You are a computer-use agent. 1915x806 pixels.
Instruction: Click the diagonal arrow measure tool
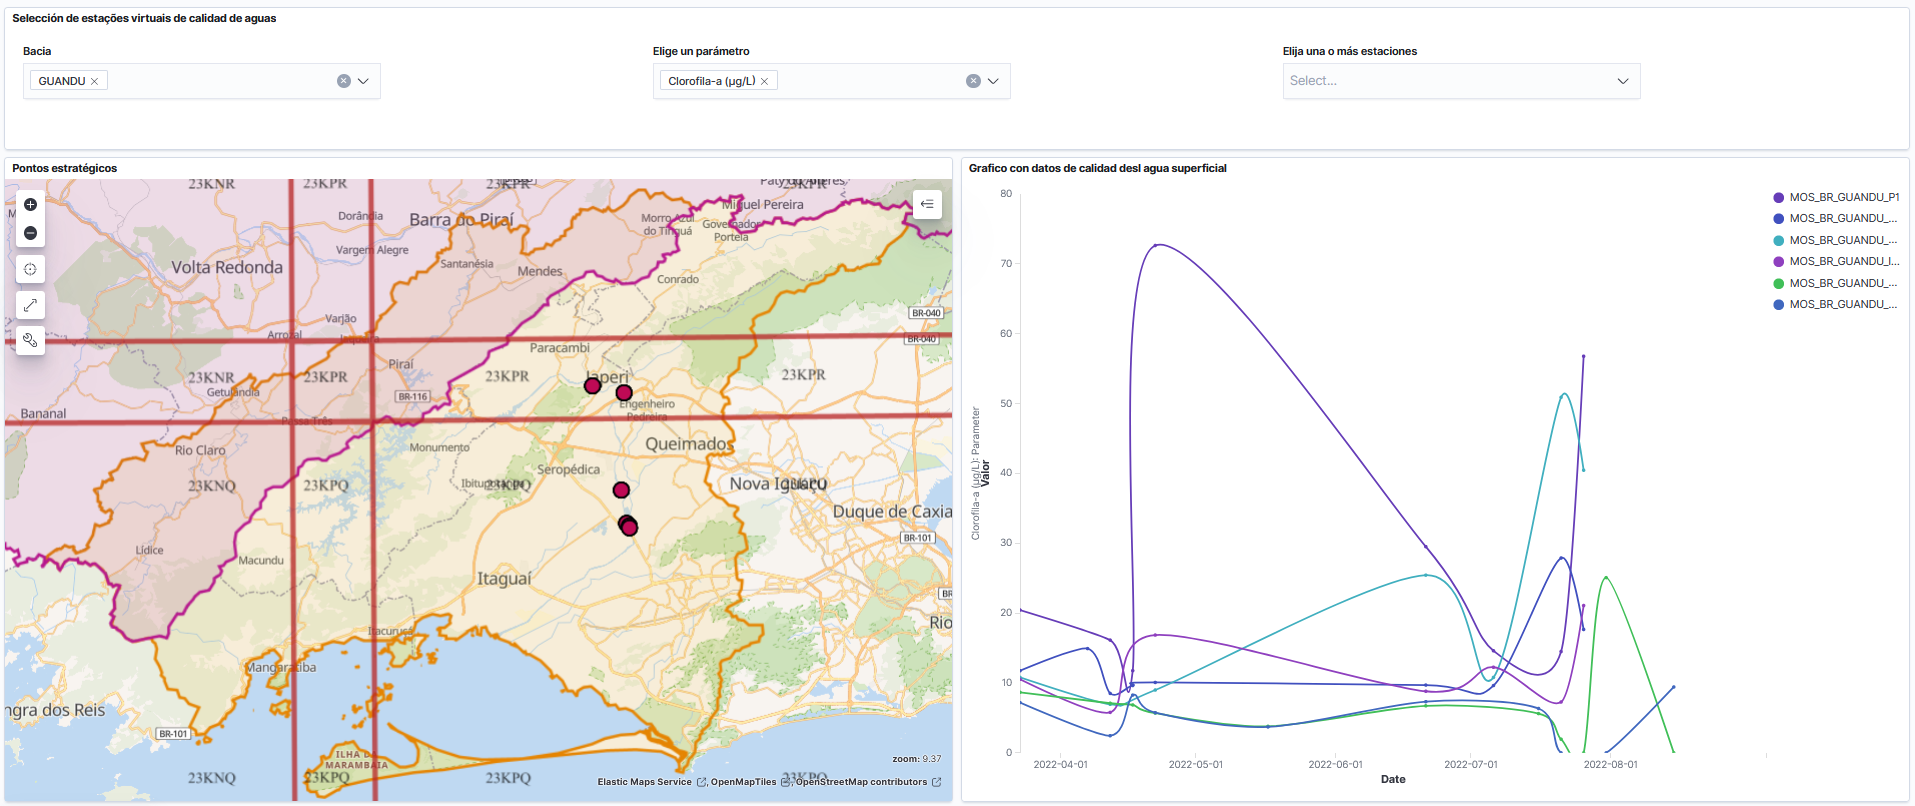(x=30, y=305)
